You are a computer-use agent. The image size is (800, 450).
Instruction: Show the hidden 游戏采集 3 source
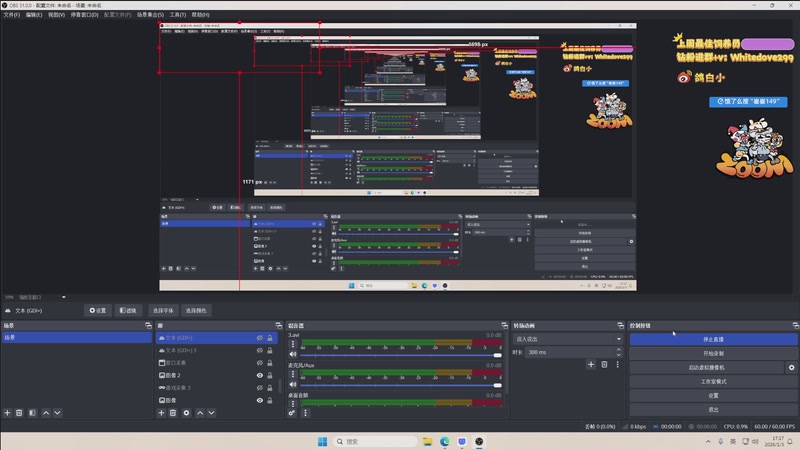point(260,388)
